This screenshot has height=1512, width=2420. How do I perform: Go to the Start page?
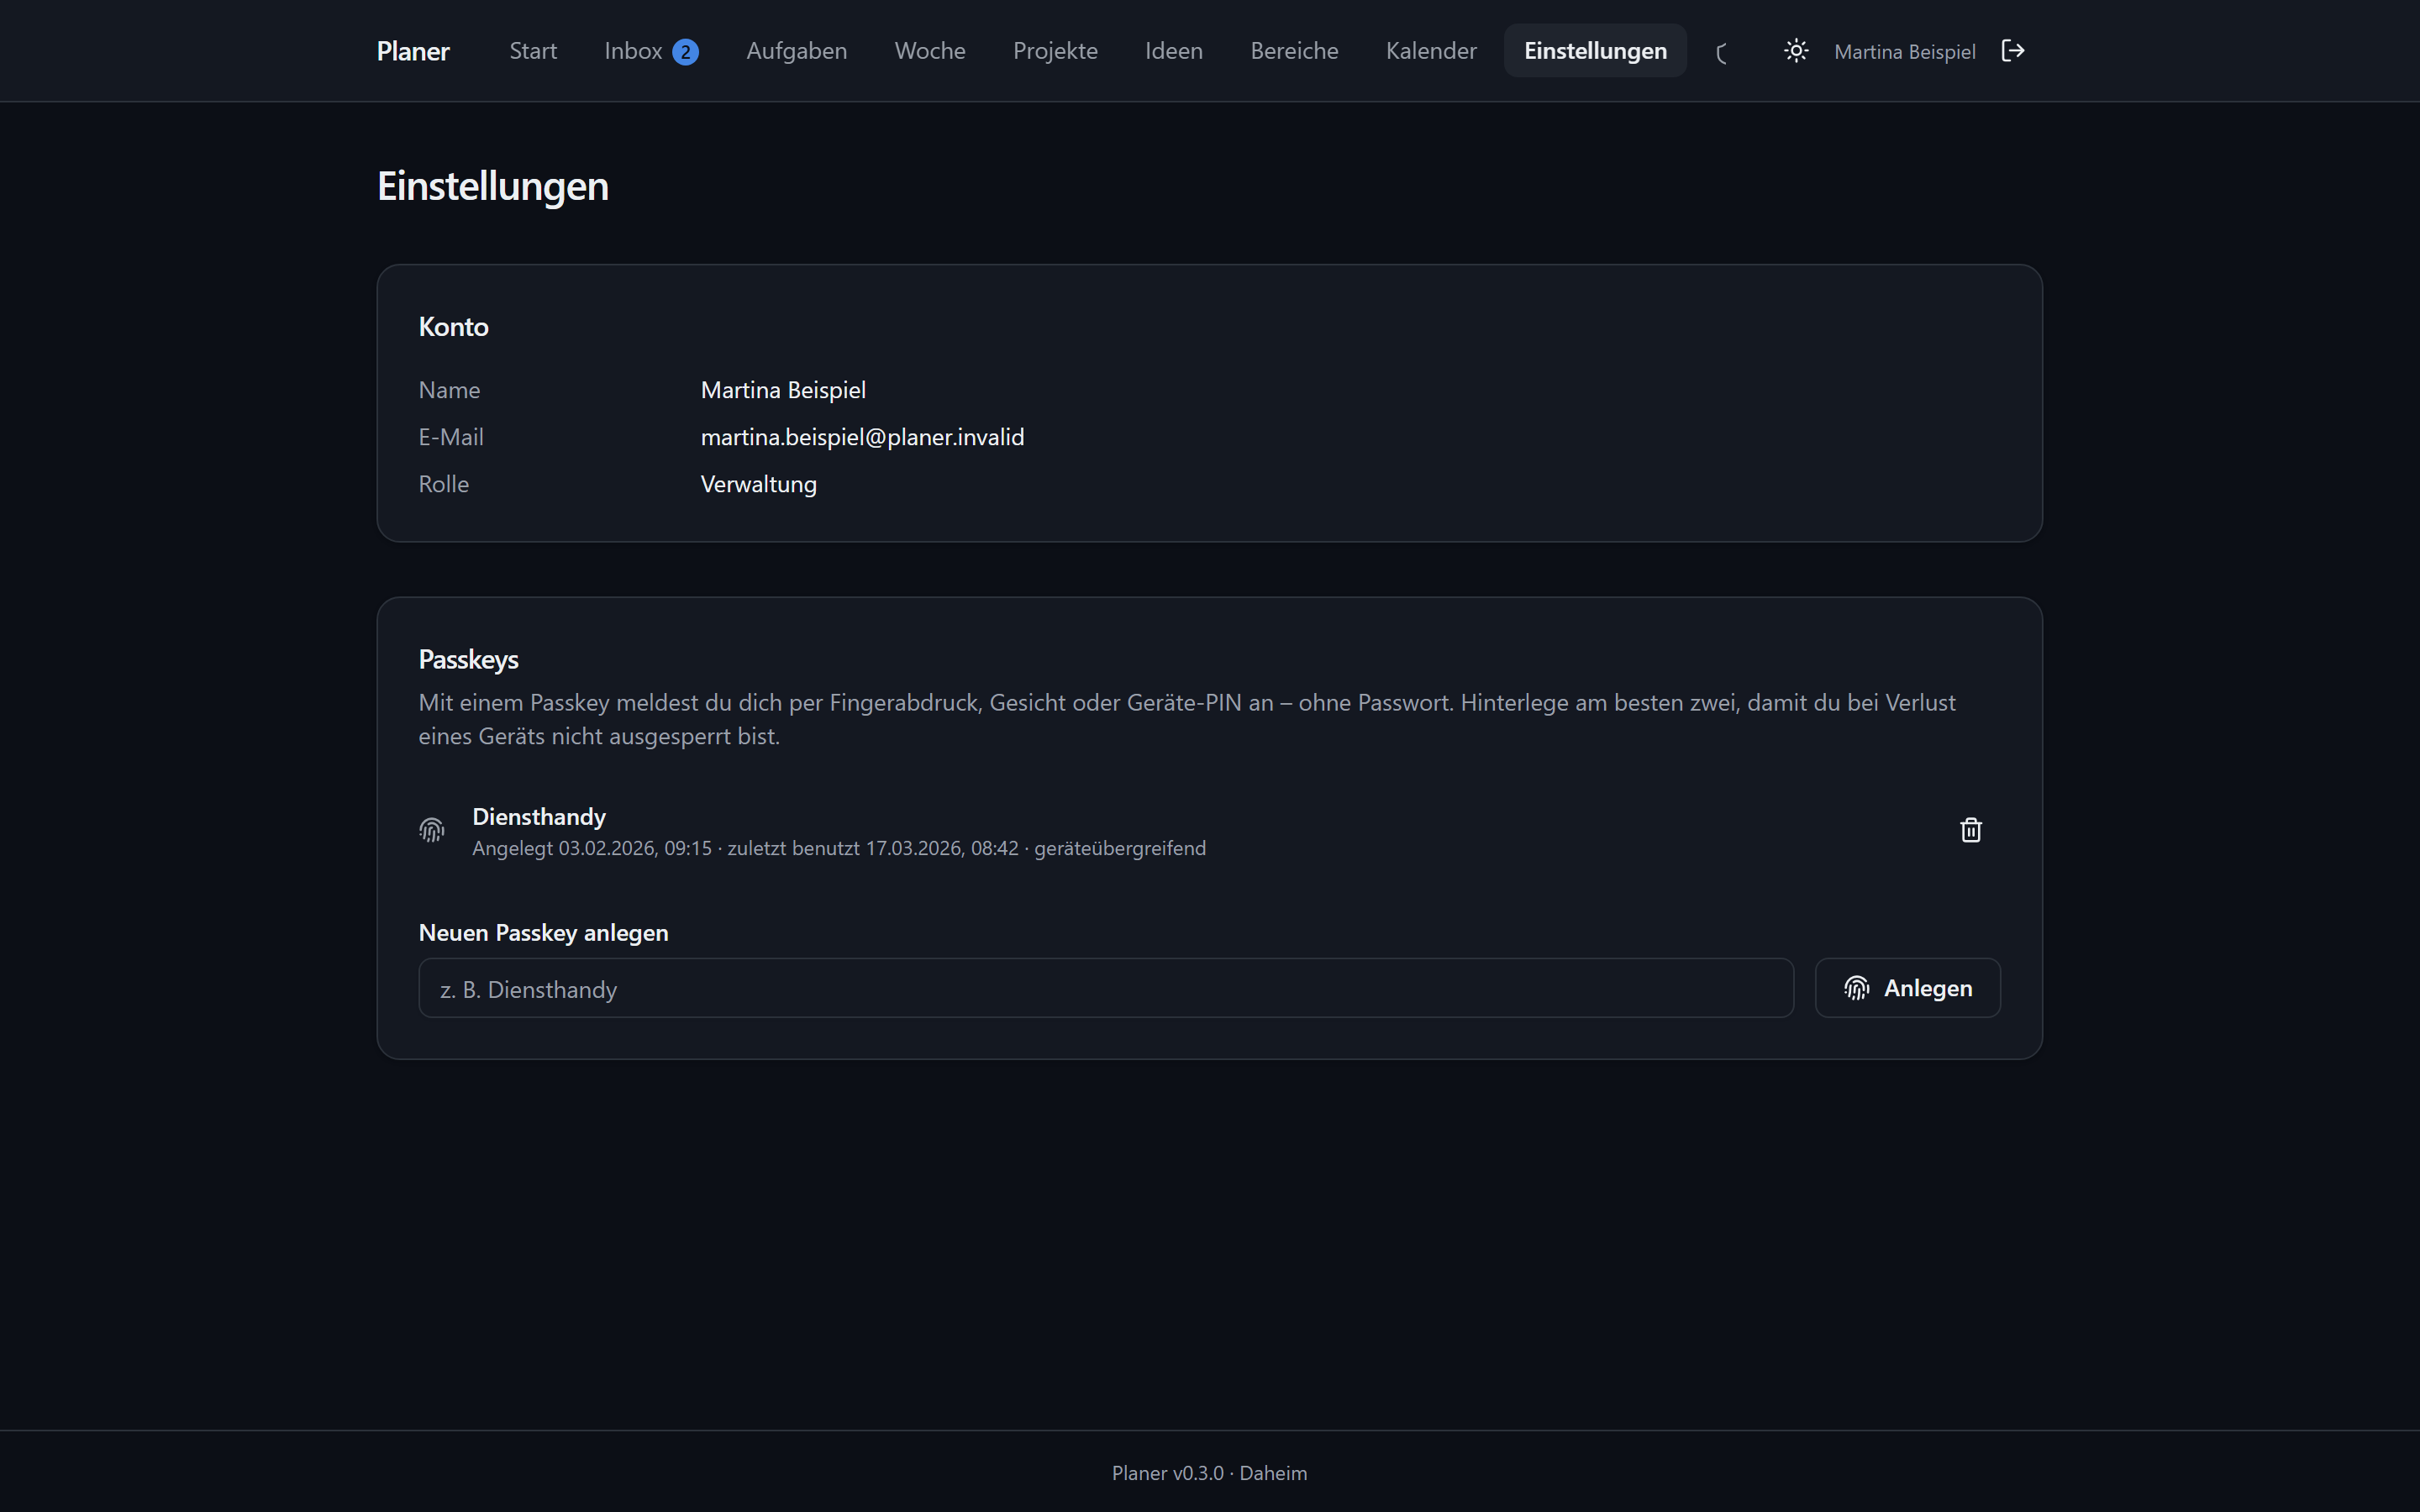click(533, 51)
